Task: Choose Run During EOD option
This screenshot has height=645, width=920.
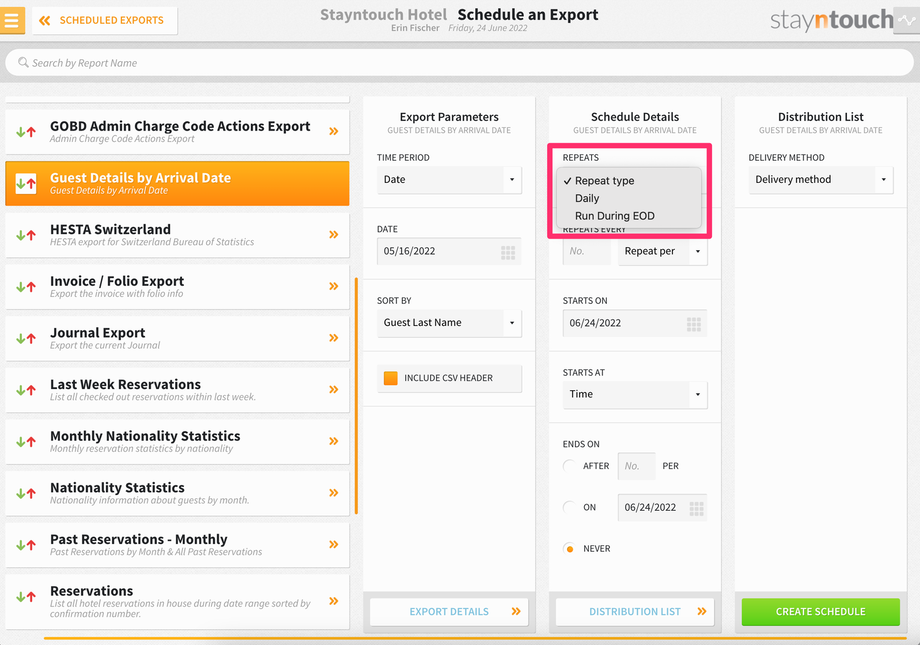Action: click(x=614, y=216)
